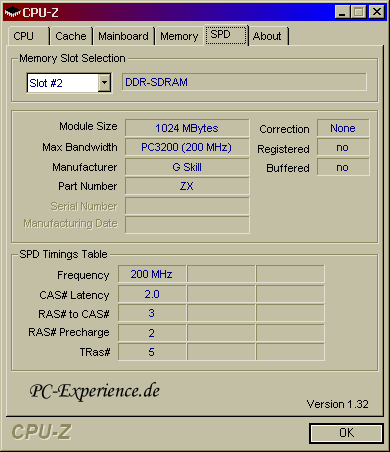Confirm with the OK button
Screen dimensions: 390x452
coord(346,433)
